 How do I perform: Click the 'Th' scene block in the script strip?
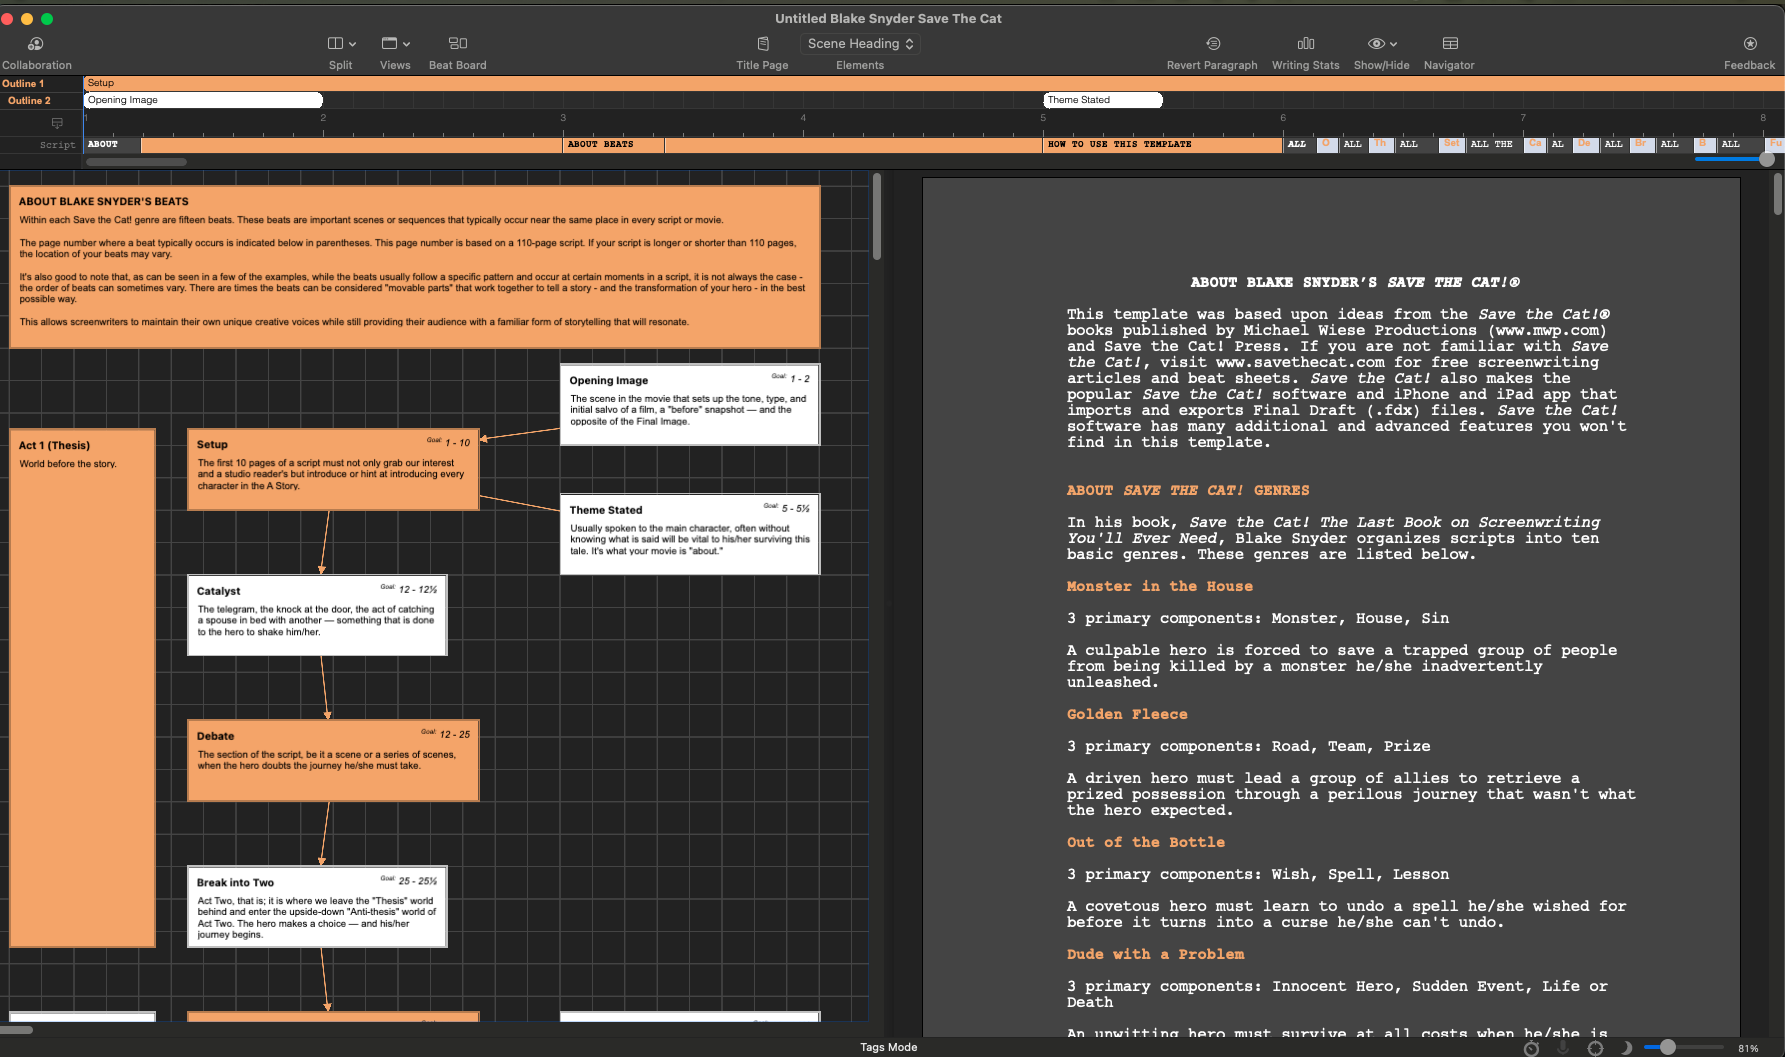(1381, 144)
